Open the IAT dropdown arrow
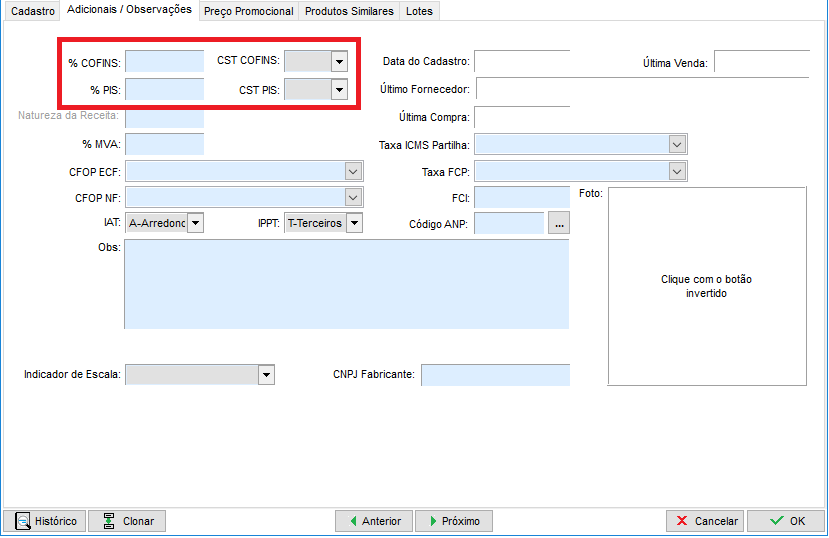This screenshot has height=538, width=829. click(195, 223)
